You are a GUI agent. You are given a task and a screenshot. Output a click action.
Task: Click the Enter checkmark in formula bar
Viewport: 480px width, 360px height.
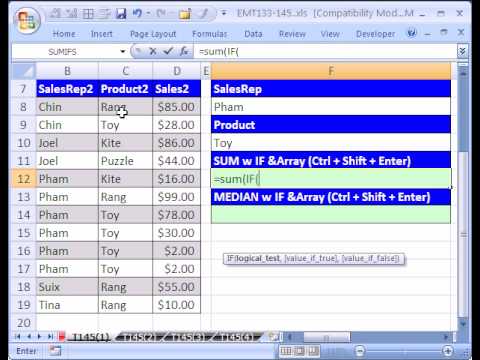click(168, 51)
